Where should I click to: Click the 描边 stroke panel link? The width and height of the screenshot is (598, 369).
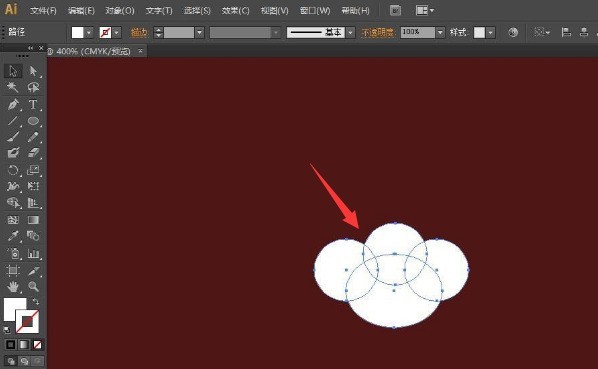pyautogui.click(x=139, y=32)
